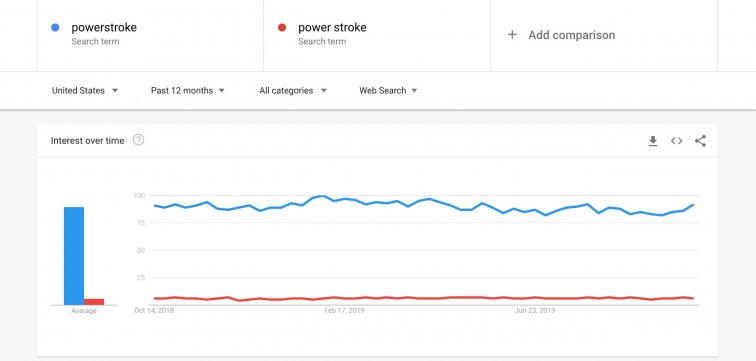Download the Interest over time data

(653, 141)
